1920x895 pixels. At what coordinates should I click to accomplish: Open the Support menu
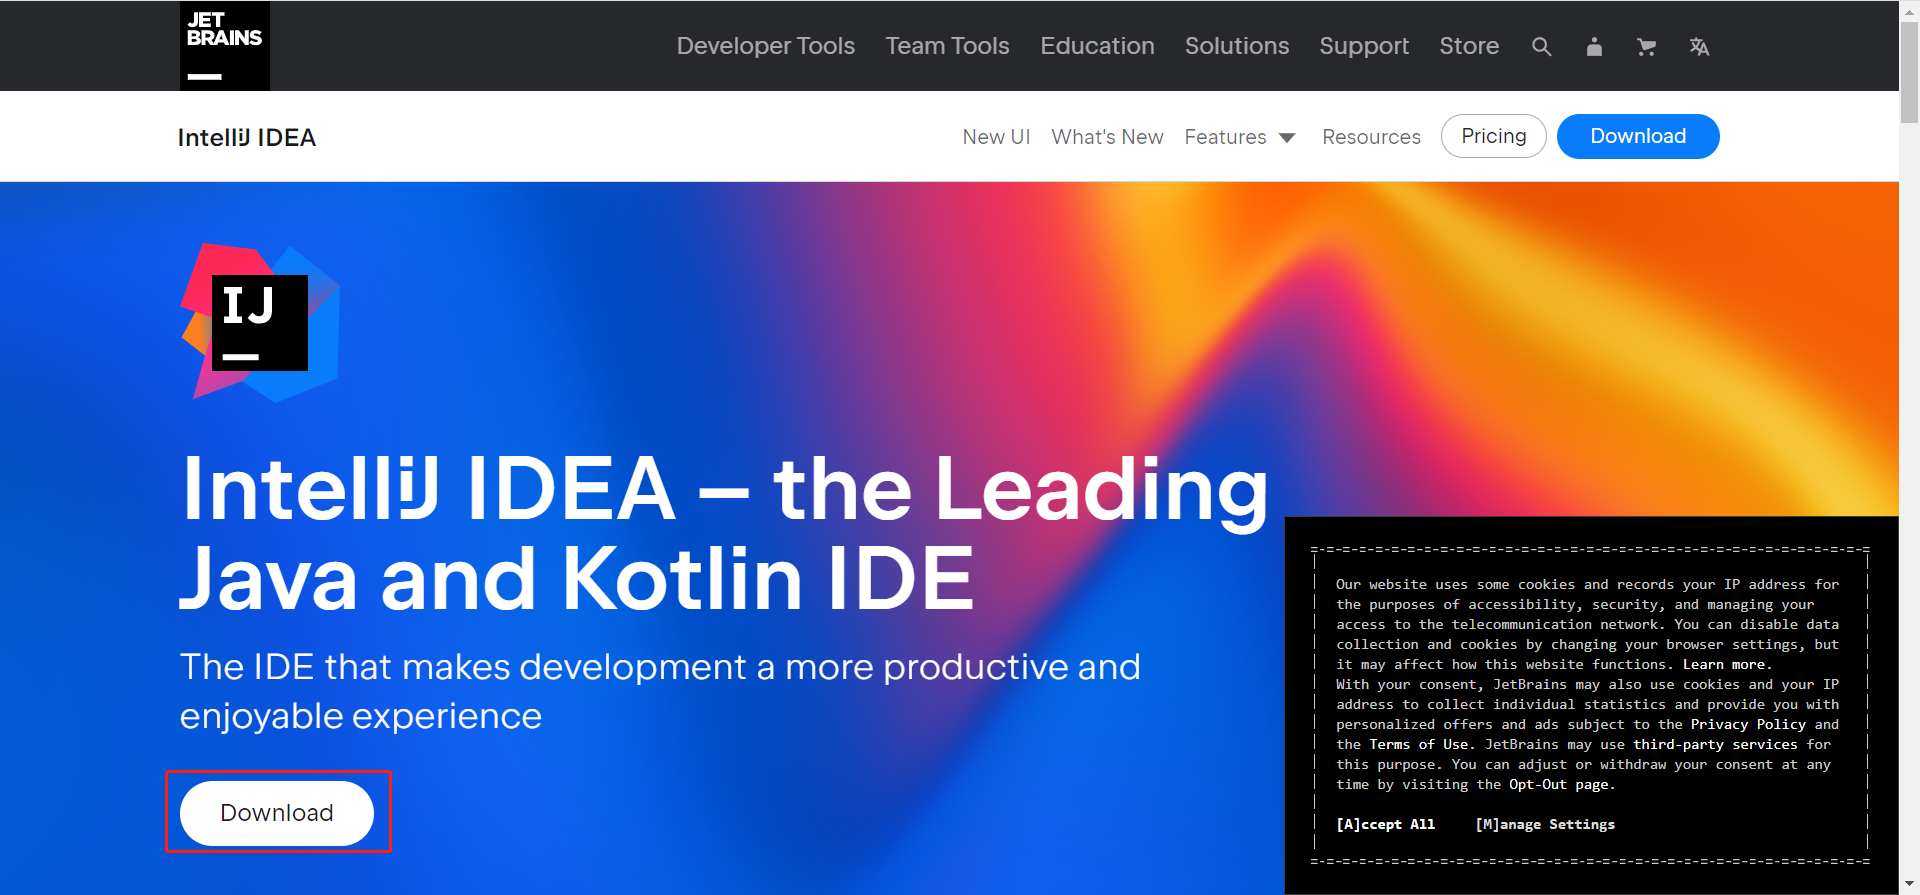coord(1364,46)
